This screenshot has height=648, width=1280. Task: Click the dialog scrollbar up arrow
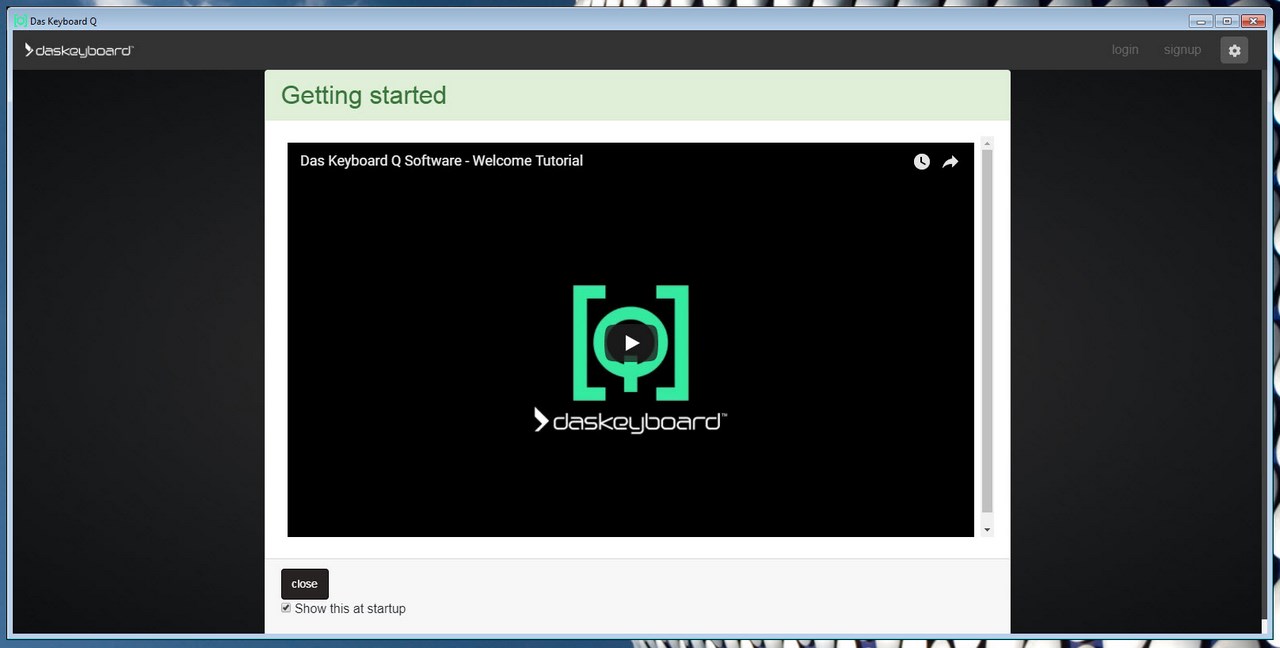tap(987, 143)
